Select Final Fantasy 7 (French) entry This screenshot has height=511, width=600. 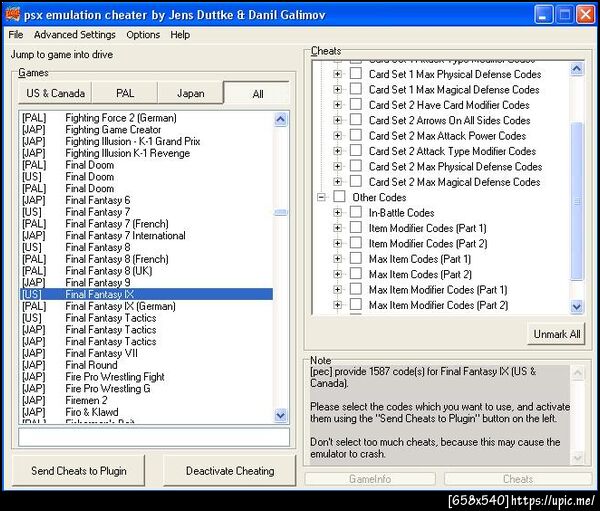click(147, 224)
